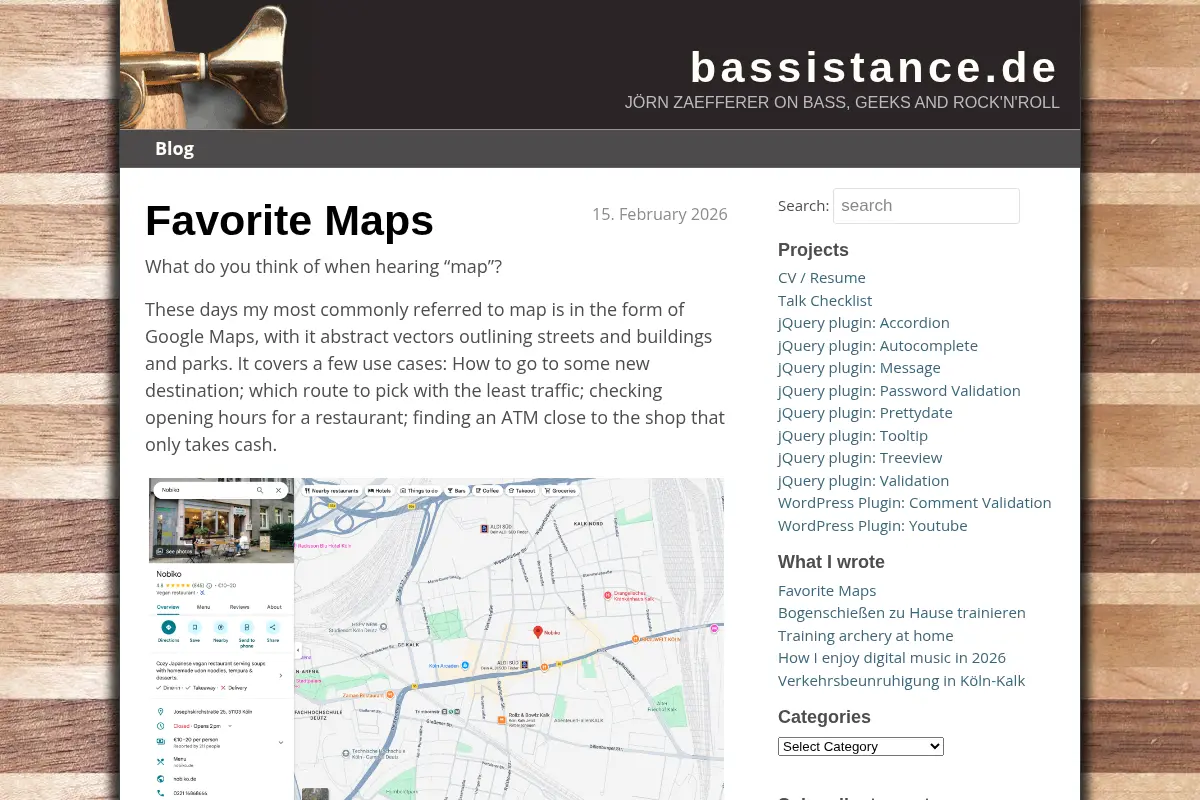The image size is (1200, 800).
Task: Click the Google Maps screenshot image
Action: [436, 639]
